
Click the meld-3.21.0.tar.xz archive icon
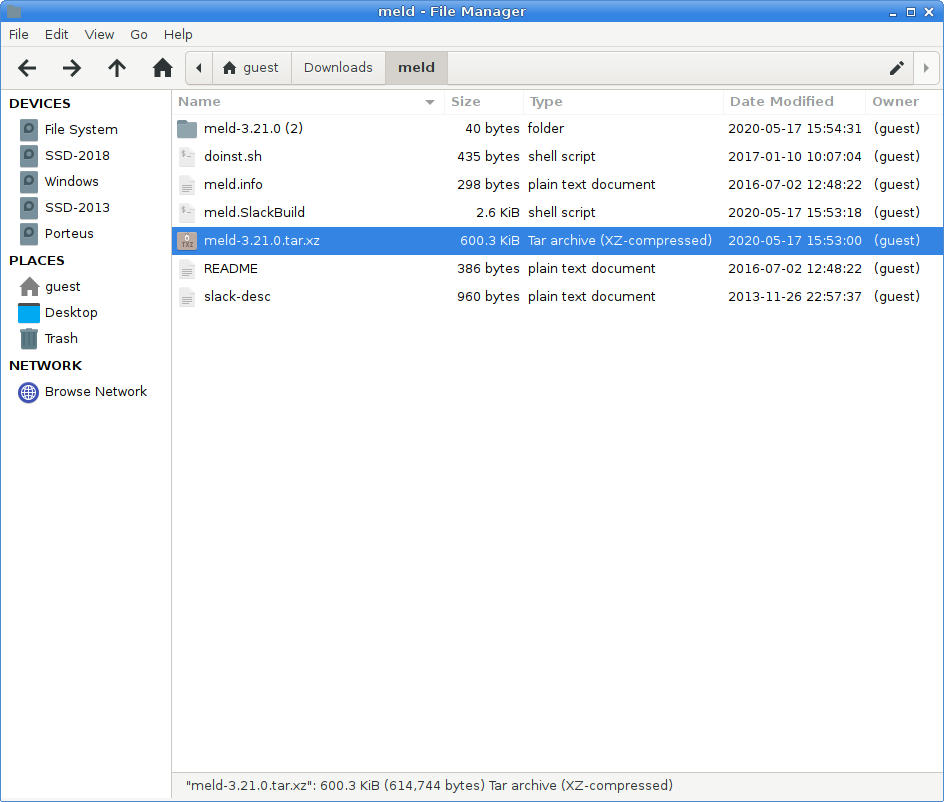point(187,241)
